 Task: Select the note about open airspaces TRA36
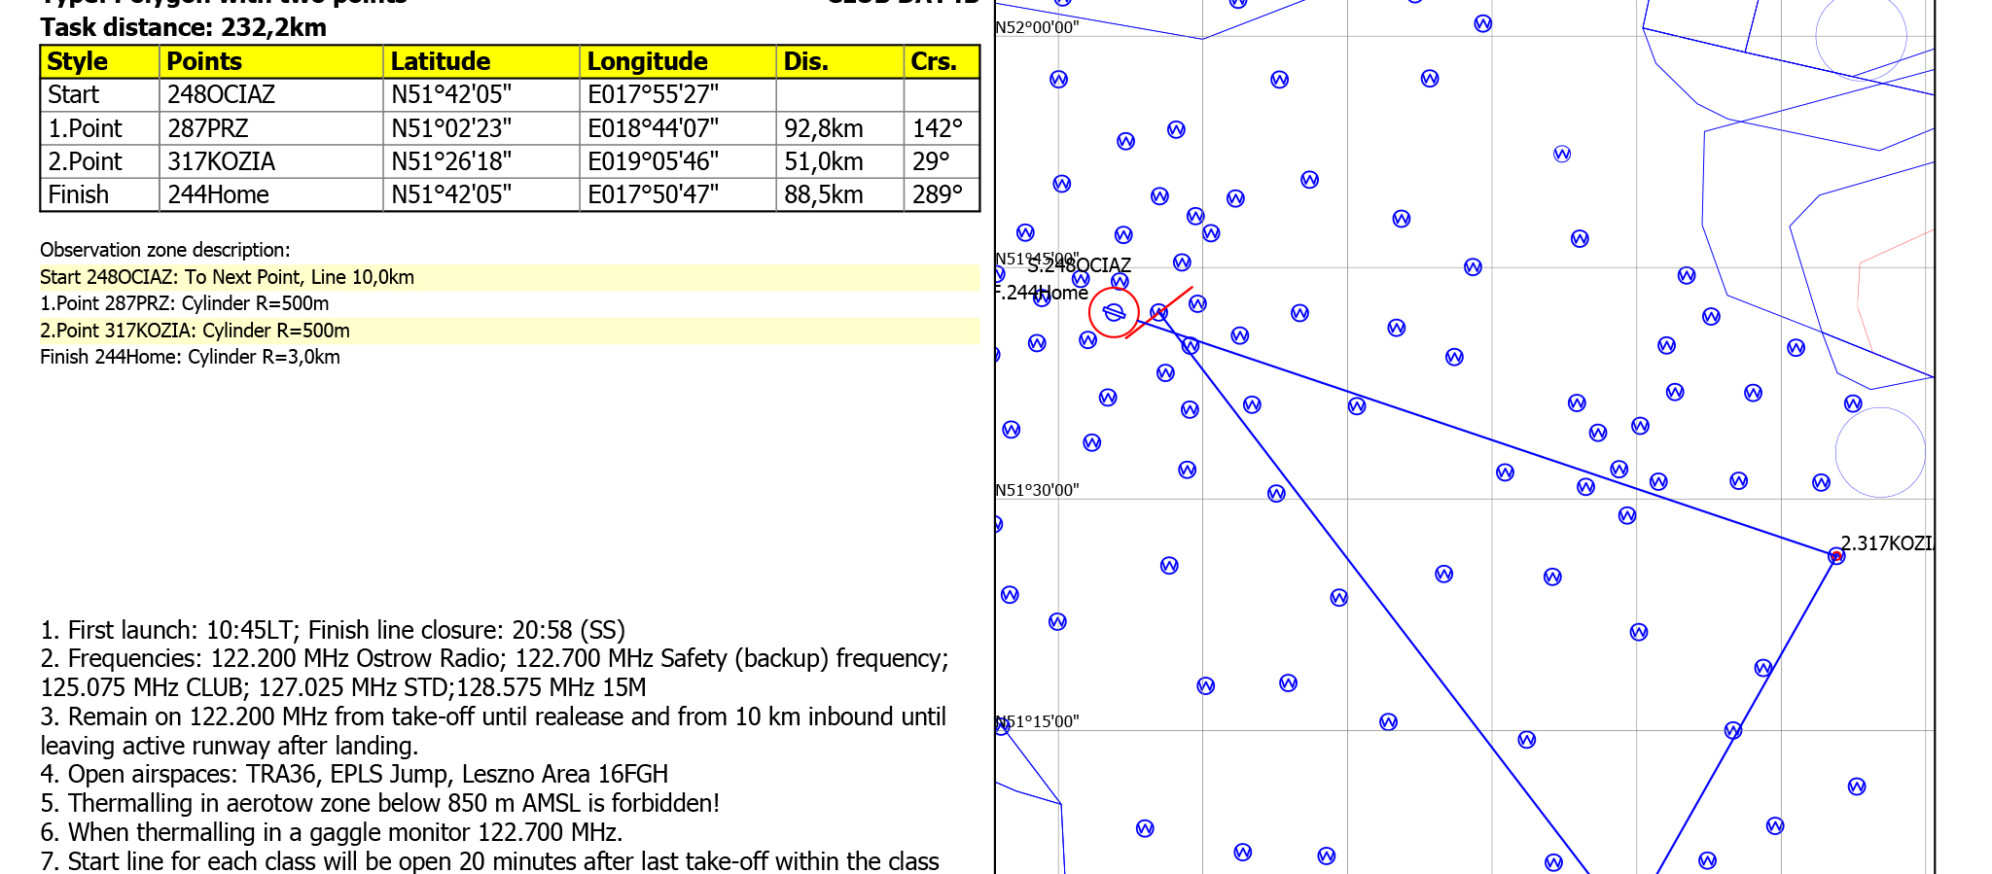coord(354,774)
